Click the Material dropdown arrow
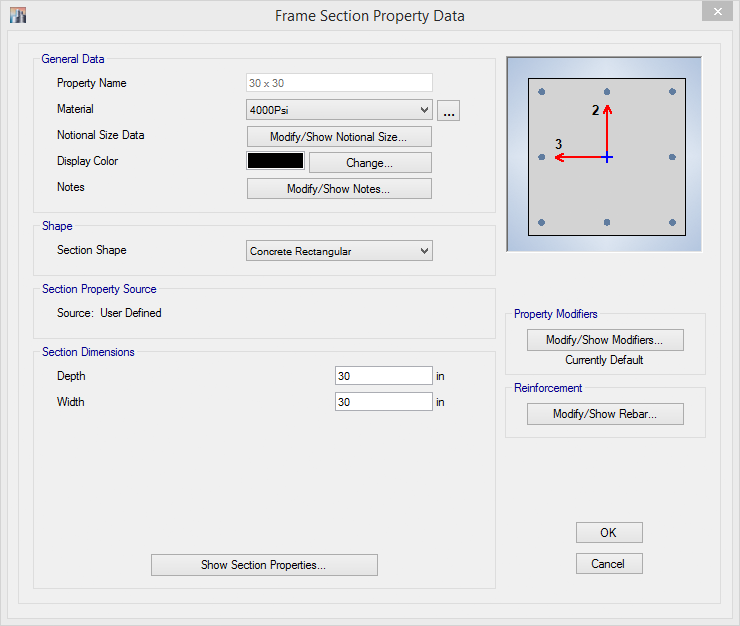 tap(424, 110)
